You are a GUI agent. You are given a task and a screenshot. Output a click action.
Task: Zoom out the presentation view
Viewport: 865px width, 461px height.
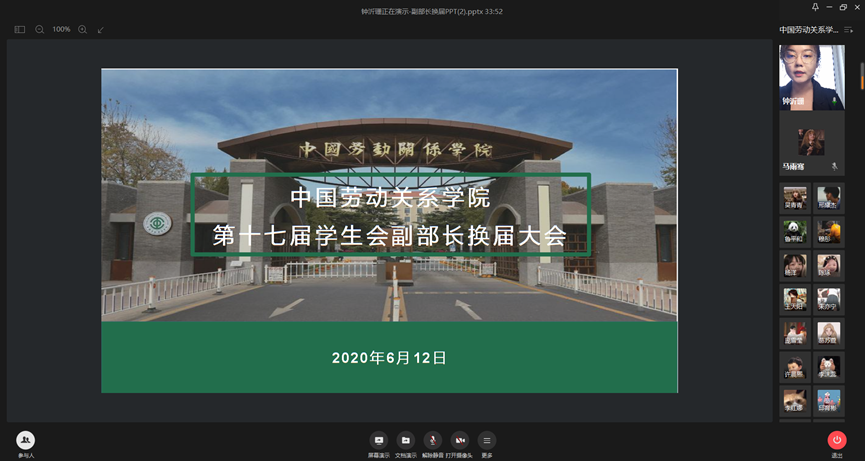pyautogui.click(x=40, y=30)
